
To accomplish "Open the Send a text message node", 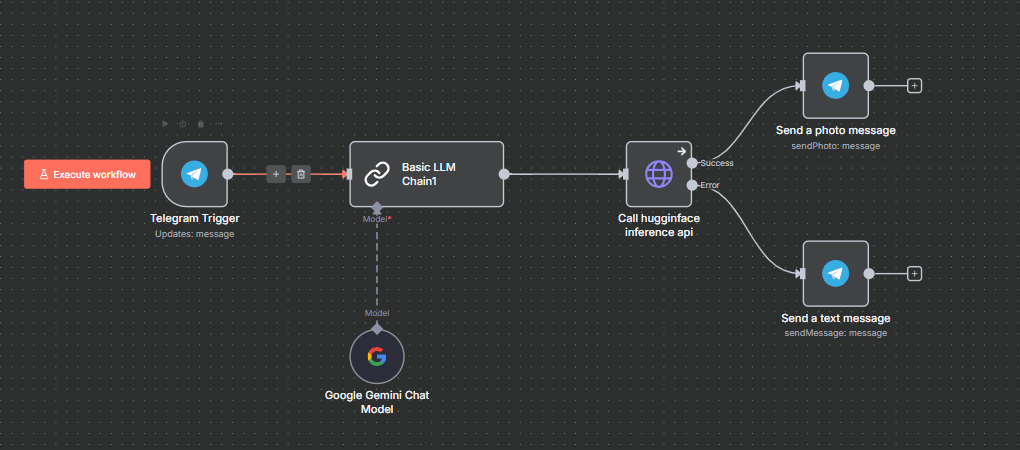I will click(835, 273).
